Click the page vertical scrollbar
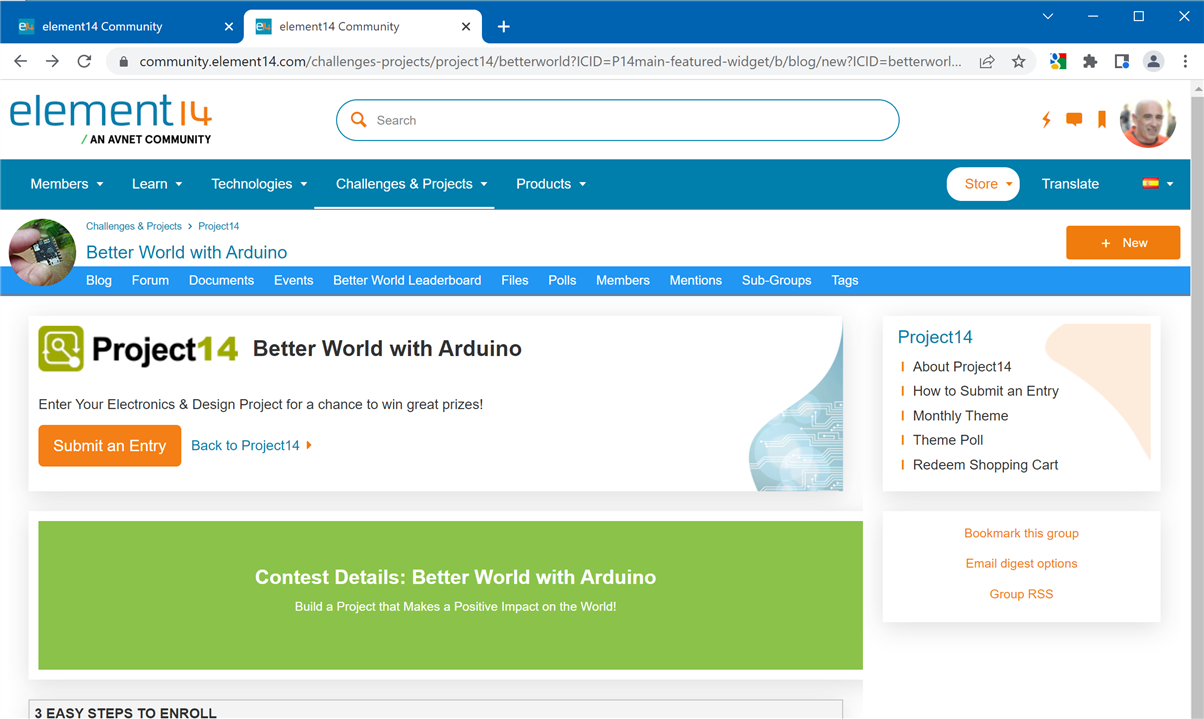The height and width of the screenshot is (719, 1204). (1197, 400)
